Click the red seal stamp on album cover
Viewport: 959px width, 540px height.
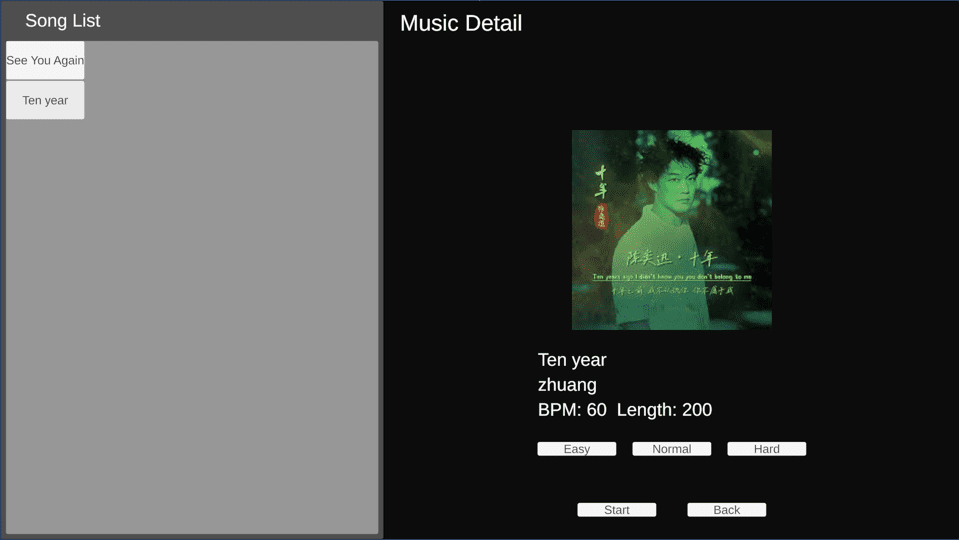pyautogui.click(x=602, y=216)
